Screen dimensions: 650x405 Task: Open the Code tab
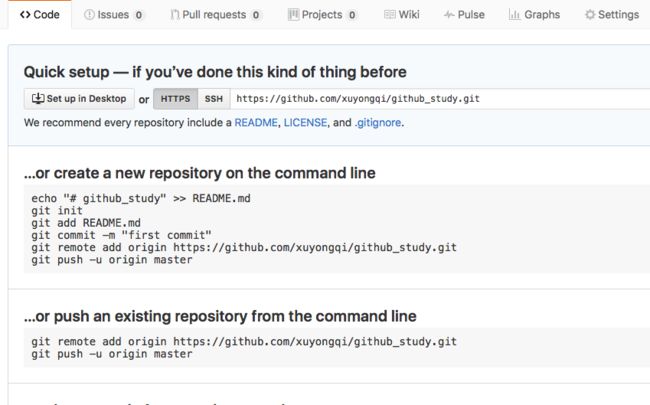coord(40,15)
